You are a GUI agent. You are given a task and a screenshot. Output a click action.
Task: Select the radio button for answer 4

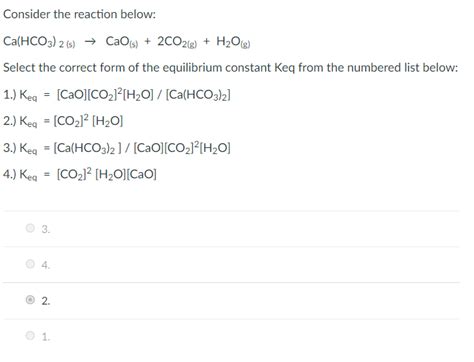(30, 264)
